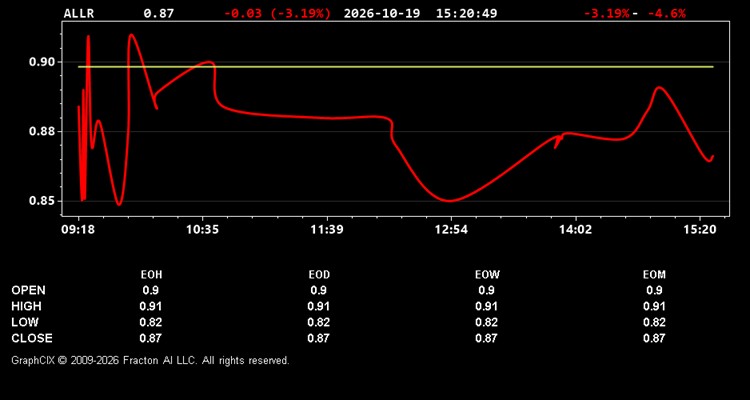Image resolution: width=750 pixels, height=400 pixels.
Task: Click the timestamp 15:20:49
Action: click(x=466, y=13)
